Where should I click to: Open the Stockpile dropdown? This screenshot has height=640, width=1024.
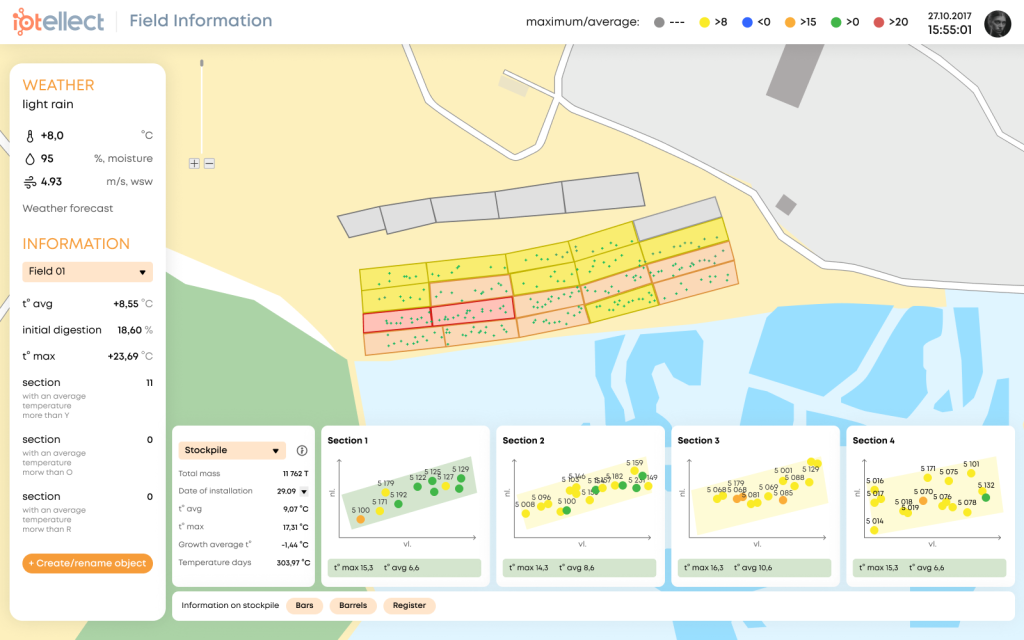click(x=232, y=451)
